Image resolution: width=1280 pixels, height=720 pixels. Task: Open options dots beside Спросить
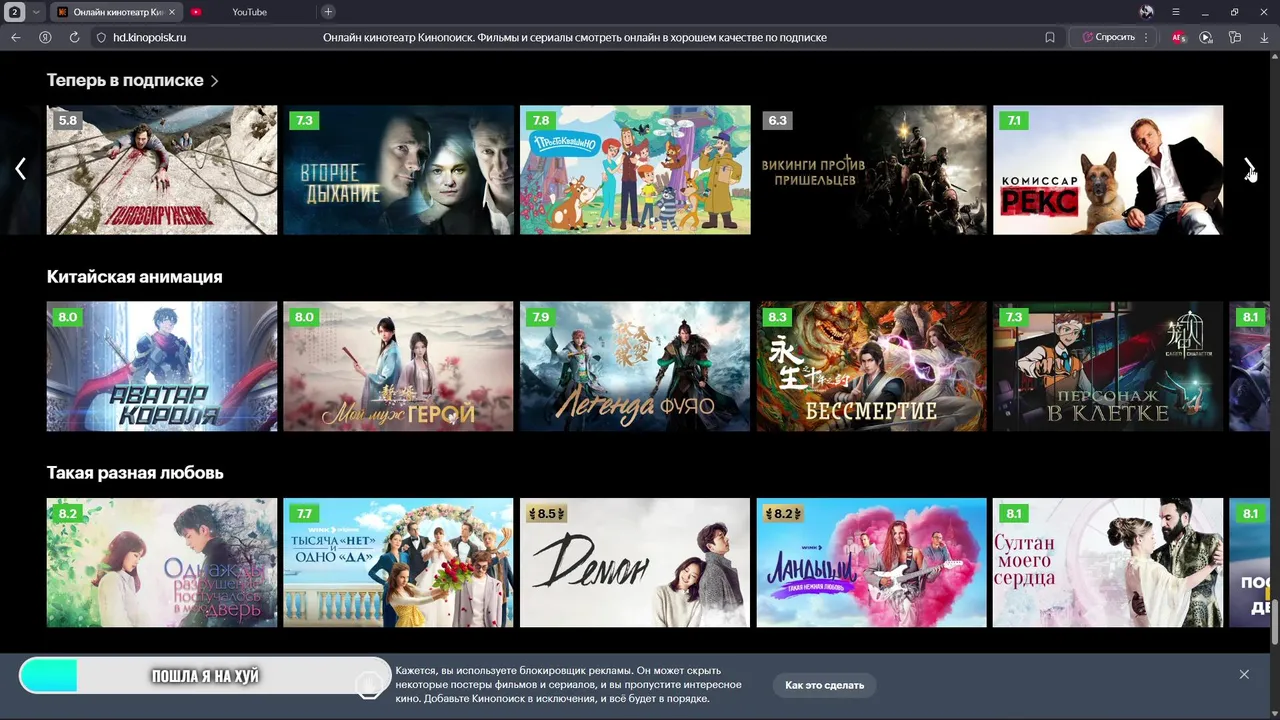pyautogui.click(x=1147, y=37)
